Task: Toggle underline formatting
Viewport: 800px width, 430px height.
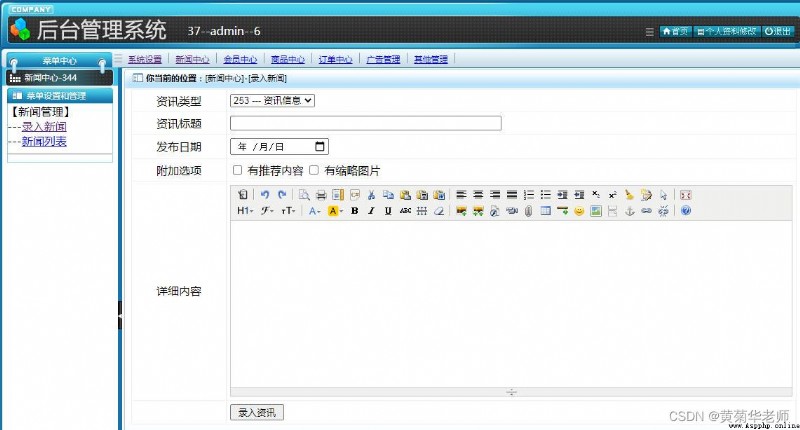Action: (388, 211)
